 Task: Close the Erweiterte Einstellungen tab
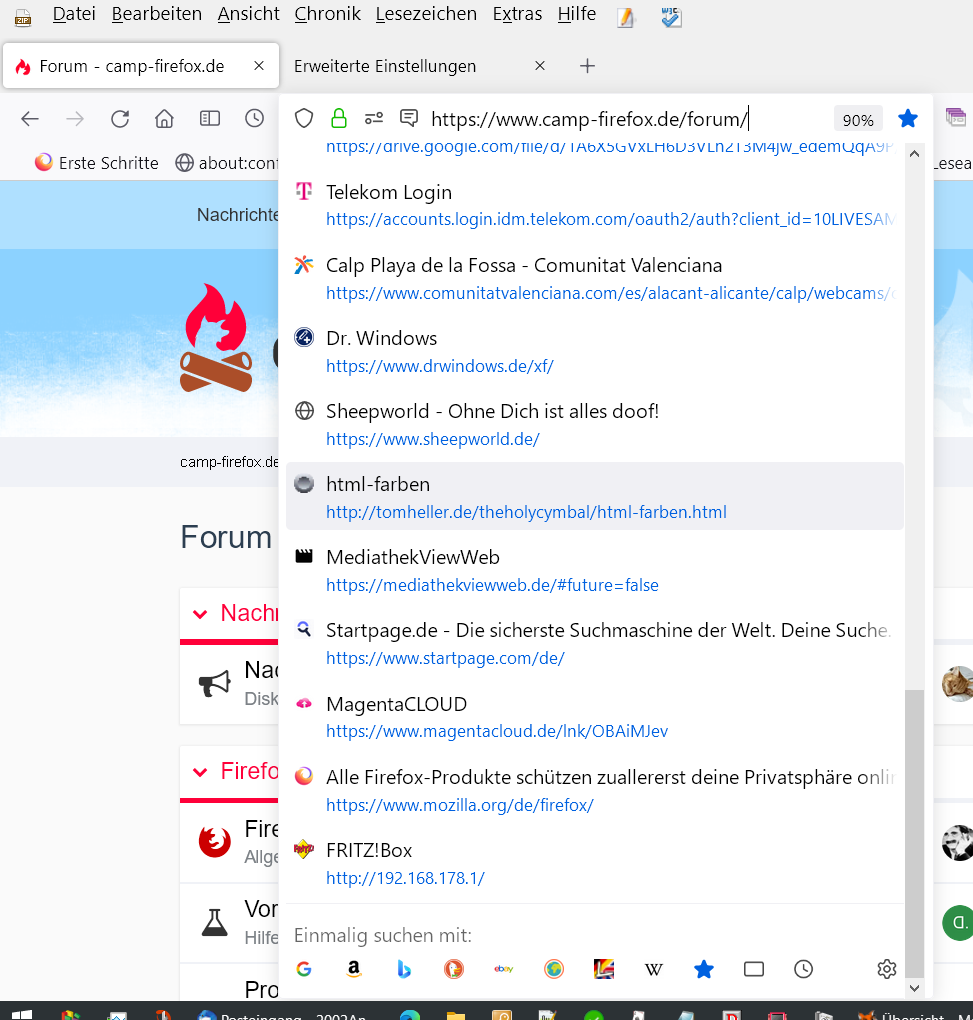(x=540, y=66)
